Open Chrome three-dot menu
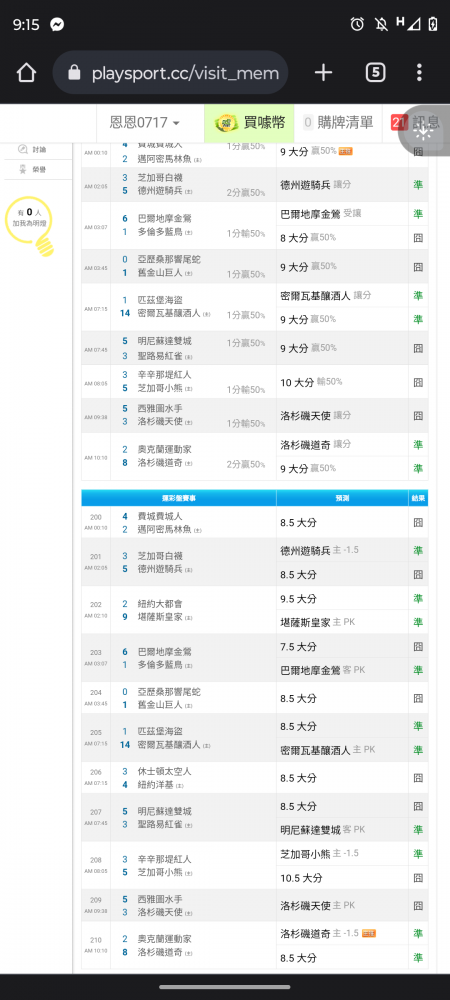Viewport: 450px width, 1000px height. [419, 73]
